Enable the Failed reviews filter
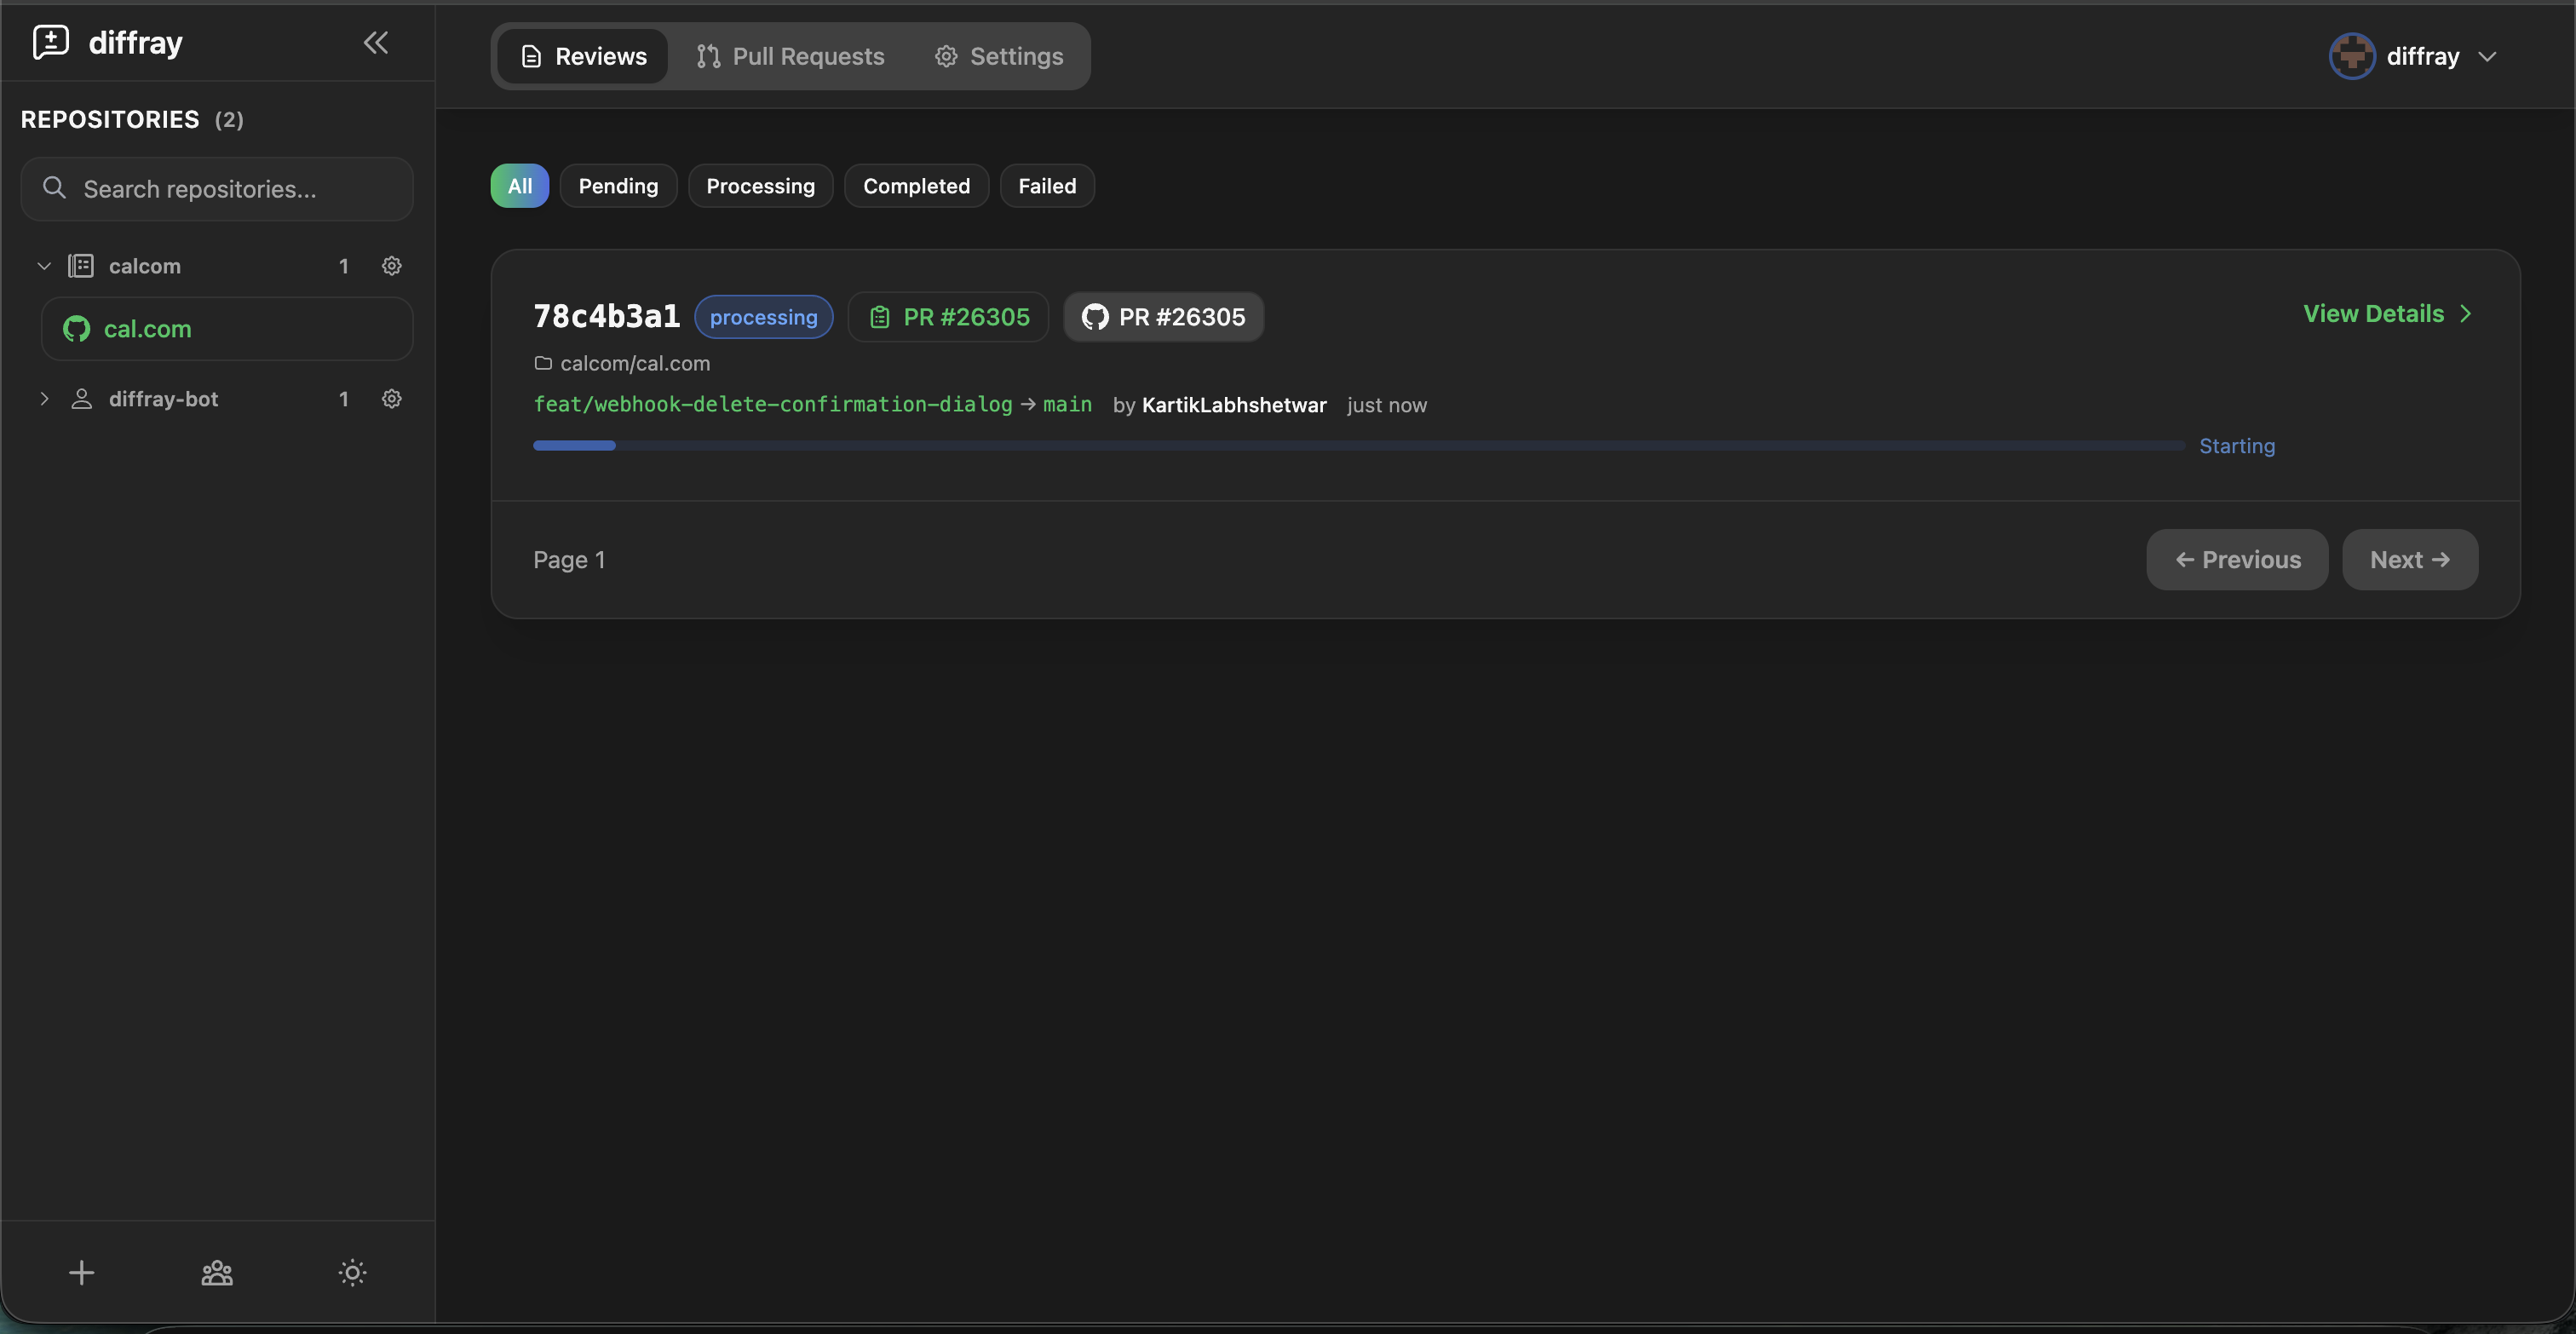This screenshot has width=2576, height=1334. coord(1046,185)
